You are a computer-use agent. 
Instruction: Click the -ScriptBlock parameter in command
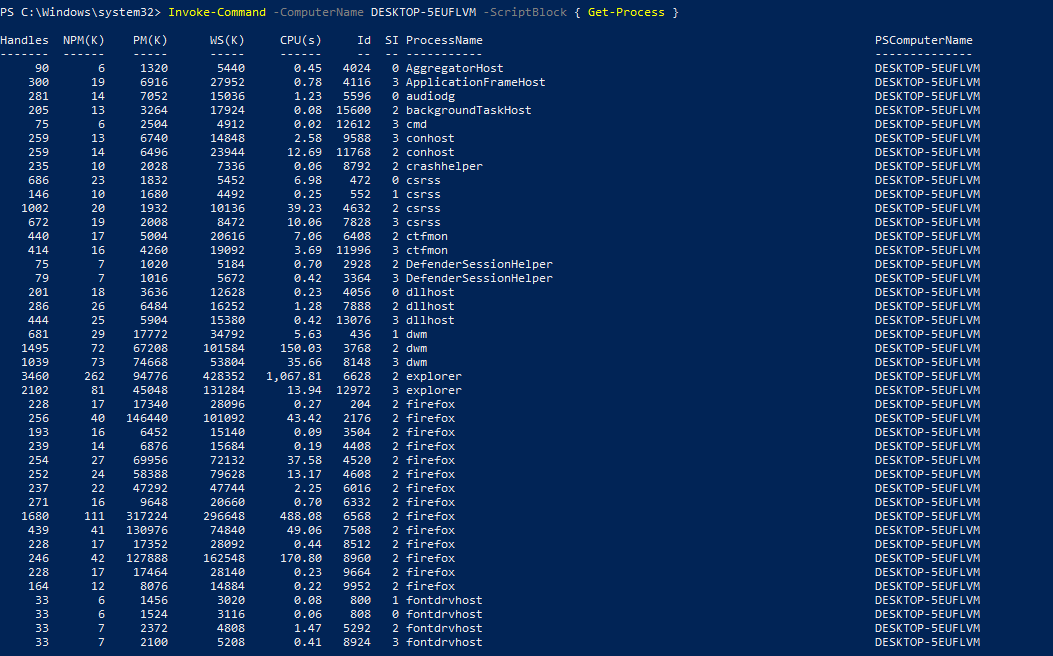[525, 12]
